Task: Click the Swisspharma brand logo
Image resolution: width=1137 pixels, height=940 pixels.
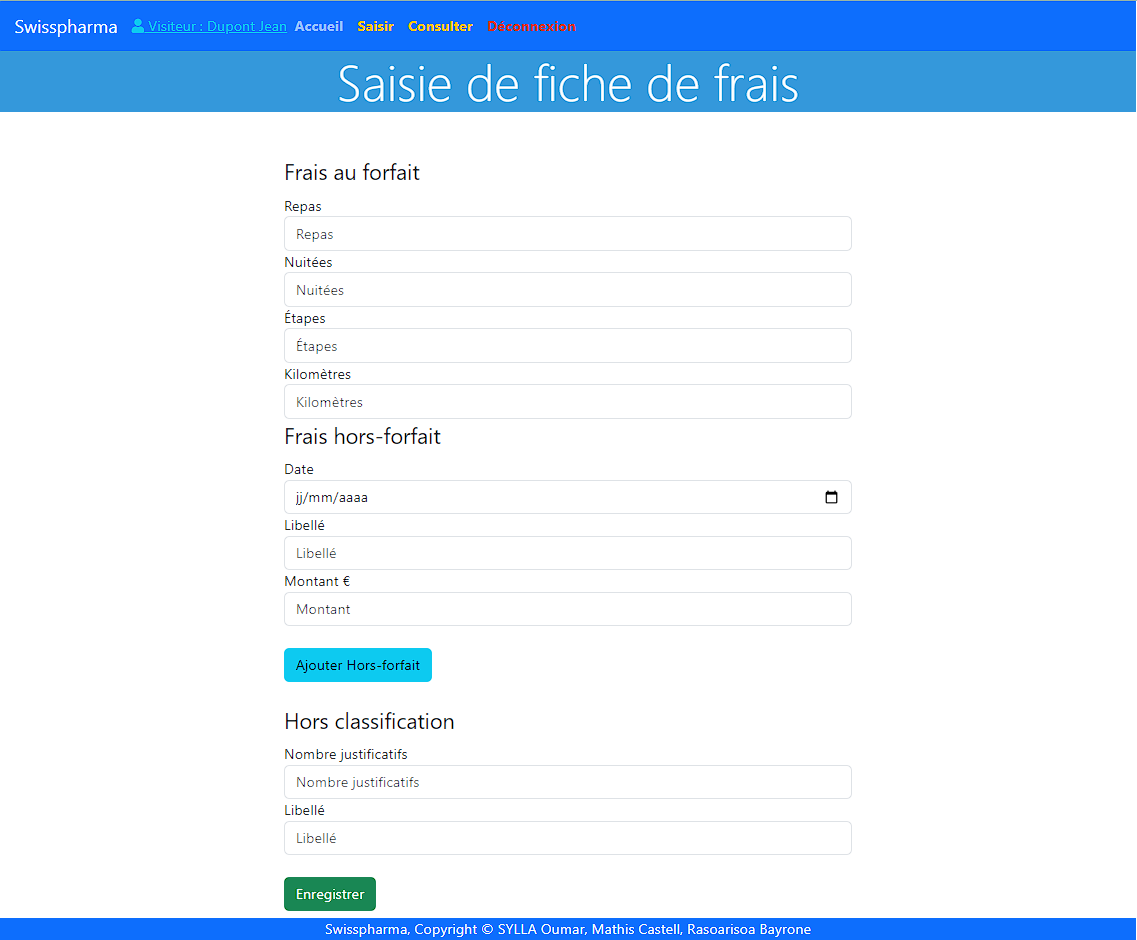Action: [66, 27]
